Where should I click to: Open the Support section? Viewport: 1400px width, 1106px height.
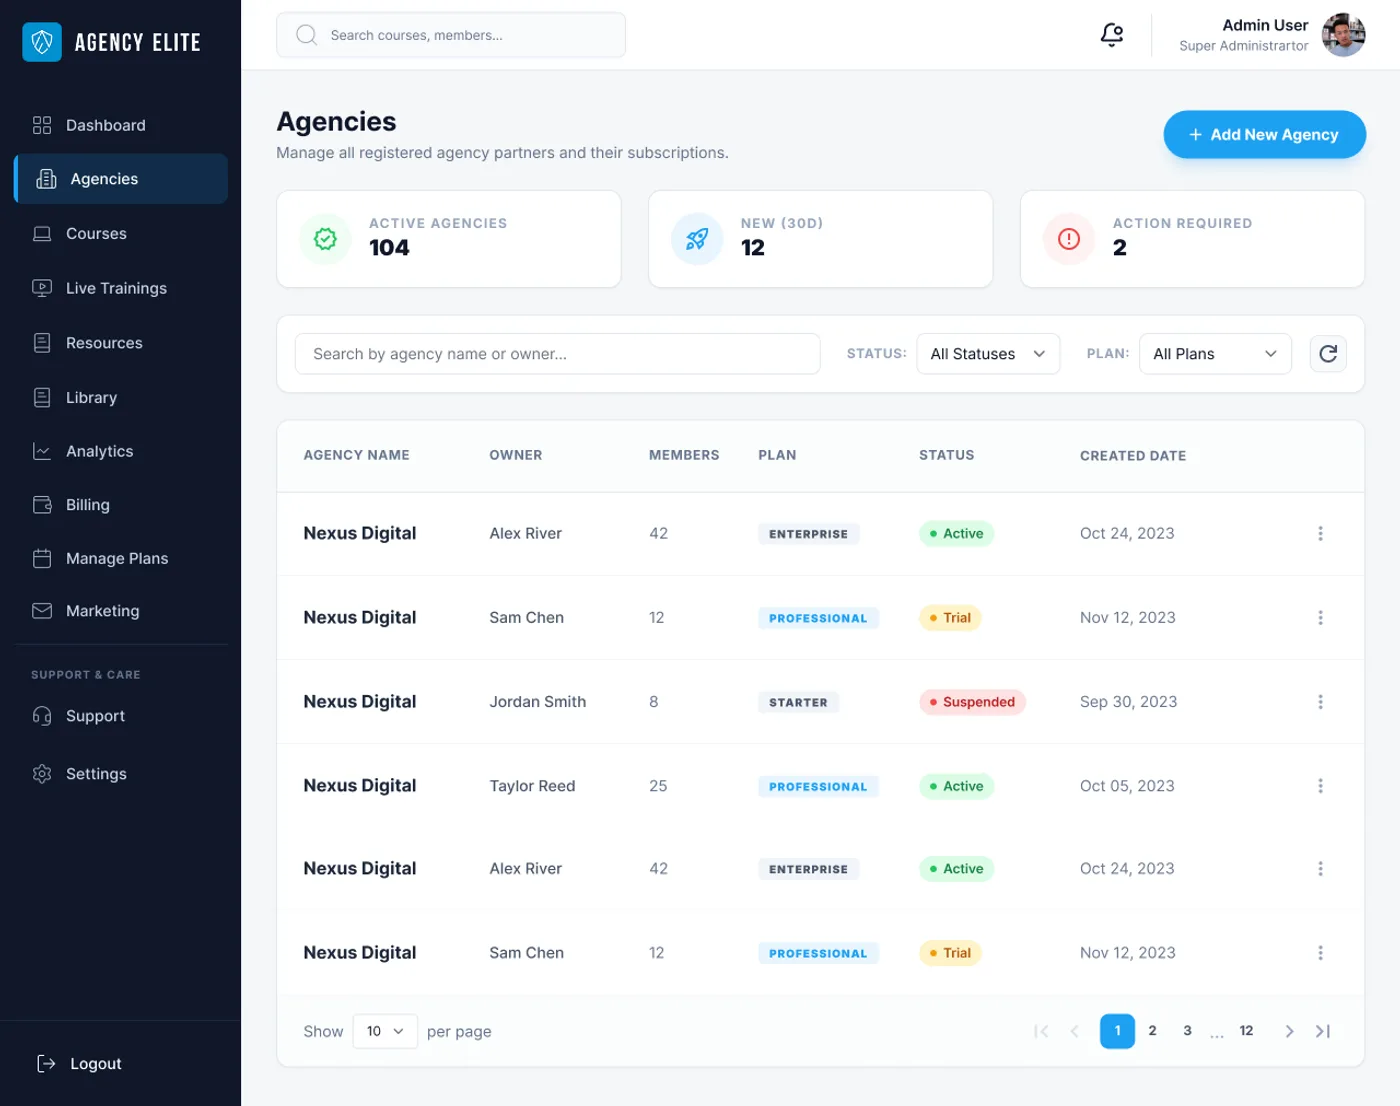pos(95,716)
